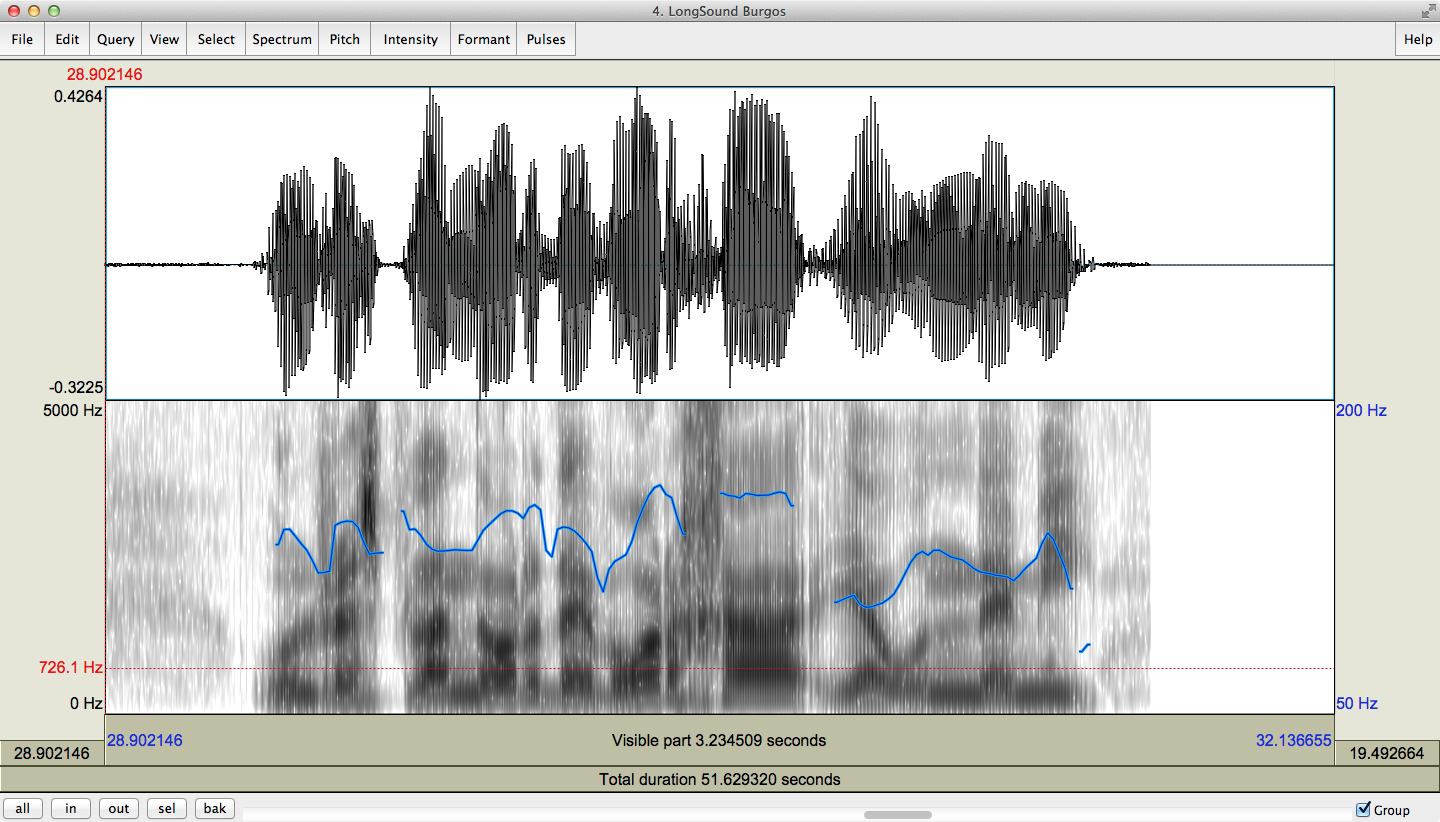Open the Formant menu
This screenshot has width=1440, height=822.
click(484, 39)
